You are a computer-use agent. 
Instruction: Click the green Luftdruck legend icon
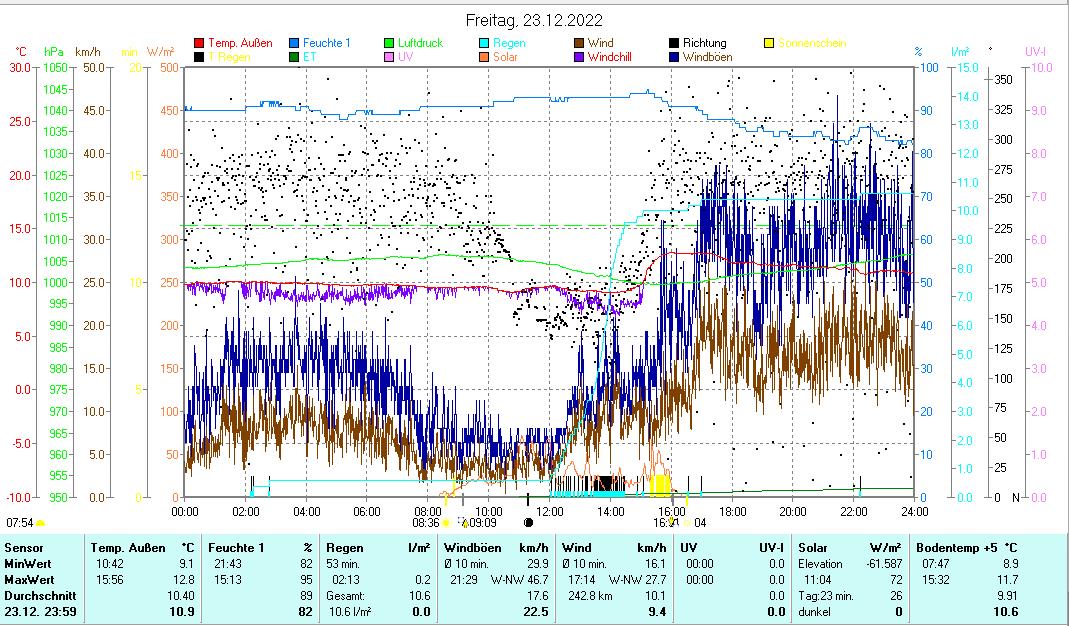389,44
